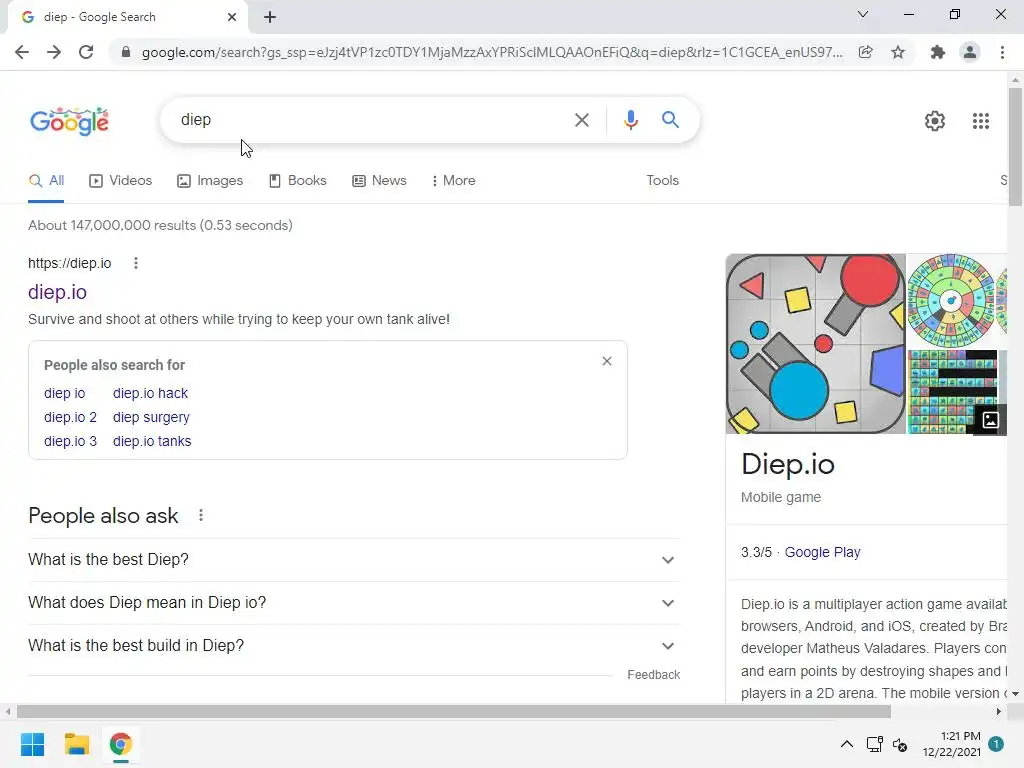Dismiss the People also search for box
Viewport: 1024px width, 768px height.
tap(607, 361)
